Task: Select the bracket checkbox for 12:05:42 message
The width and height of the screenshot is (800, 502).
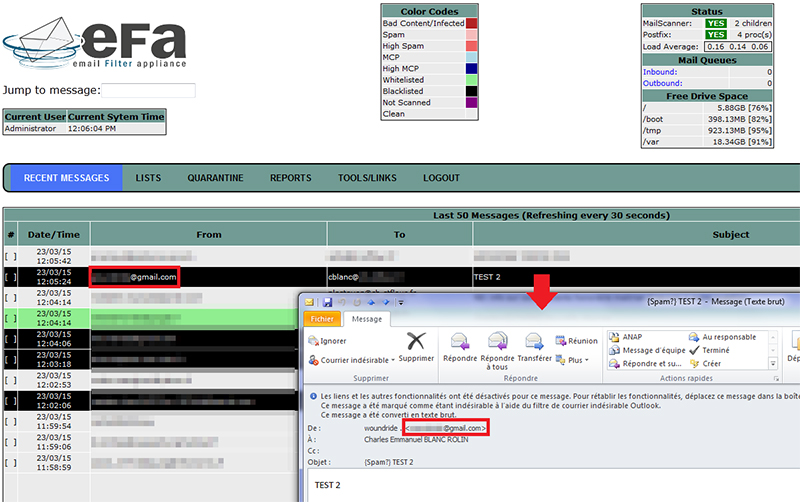Action: (x=11, y=257)
